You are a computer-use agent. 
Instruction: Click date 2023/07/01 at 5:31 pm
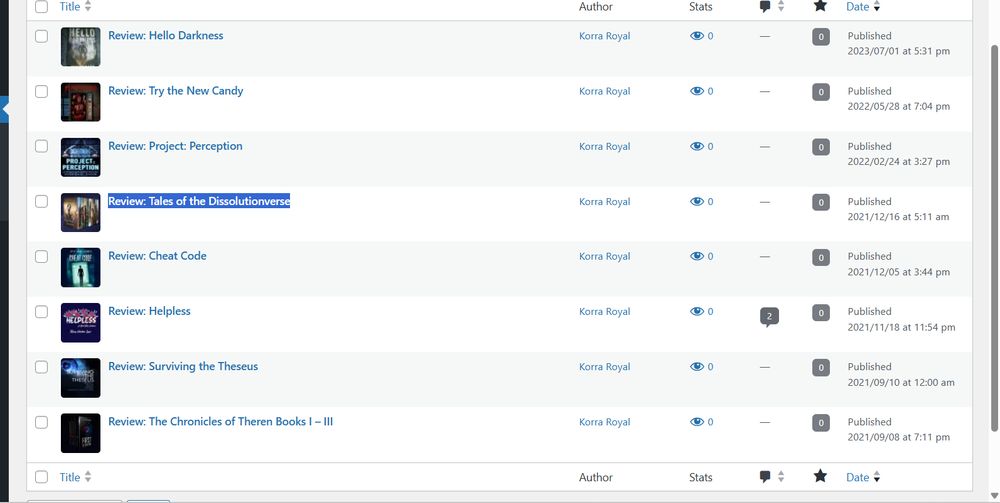pyautogui.click(x=899, y=51)
